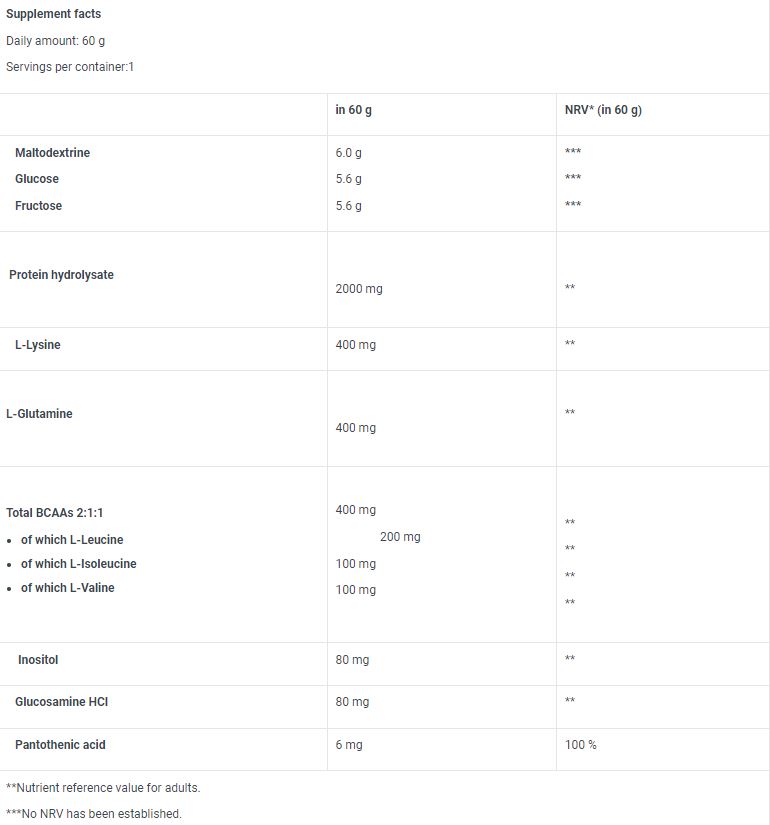
Task: Click the Inositol row label
Action: tap(38, 660)
